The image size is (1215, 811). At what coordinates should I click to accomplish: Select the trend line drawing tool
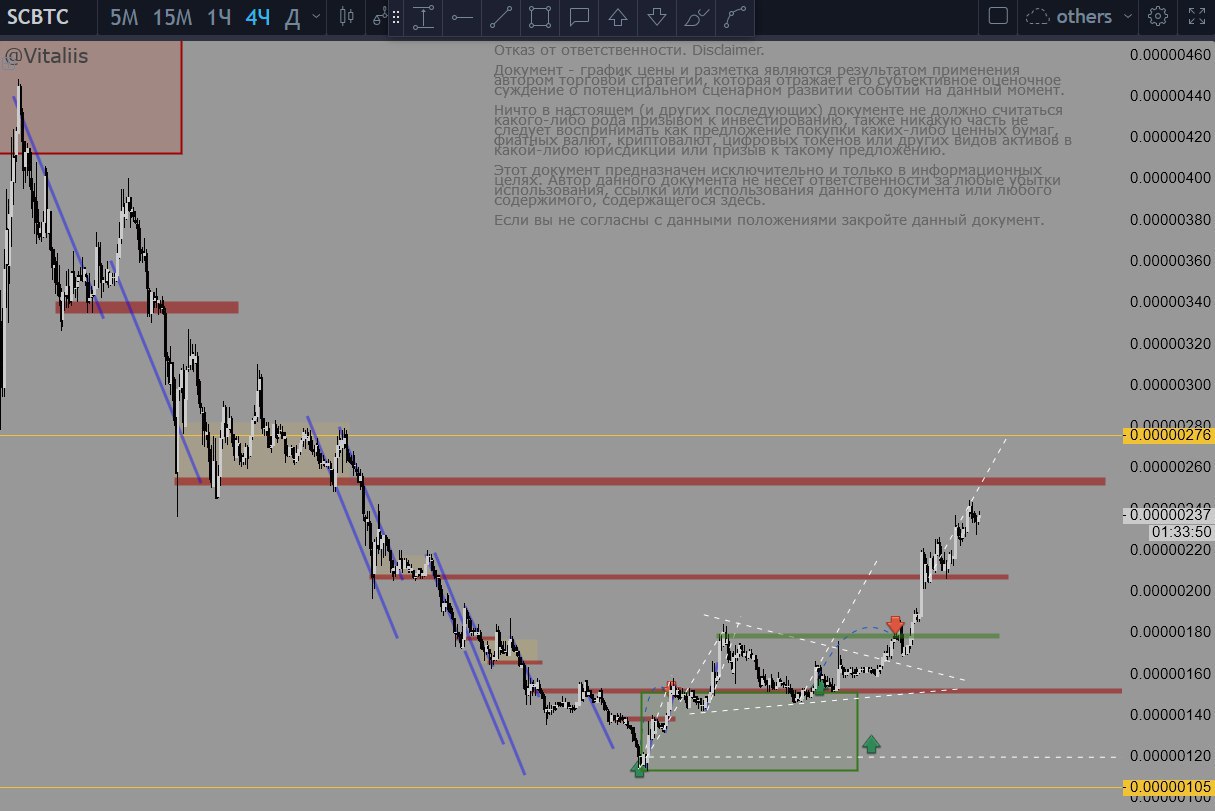(501, 17)
